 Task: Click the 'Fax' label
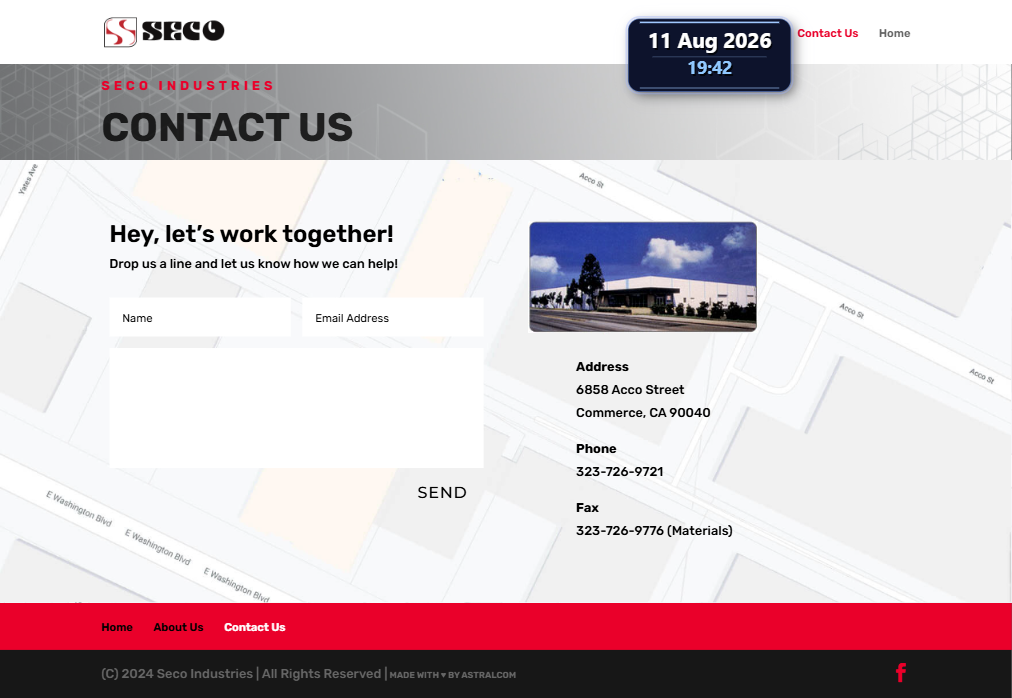[x=587, y=508]
